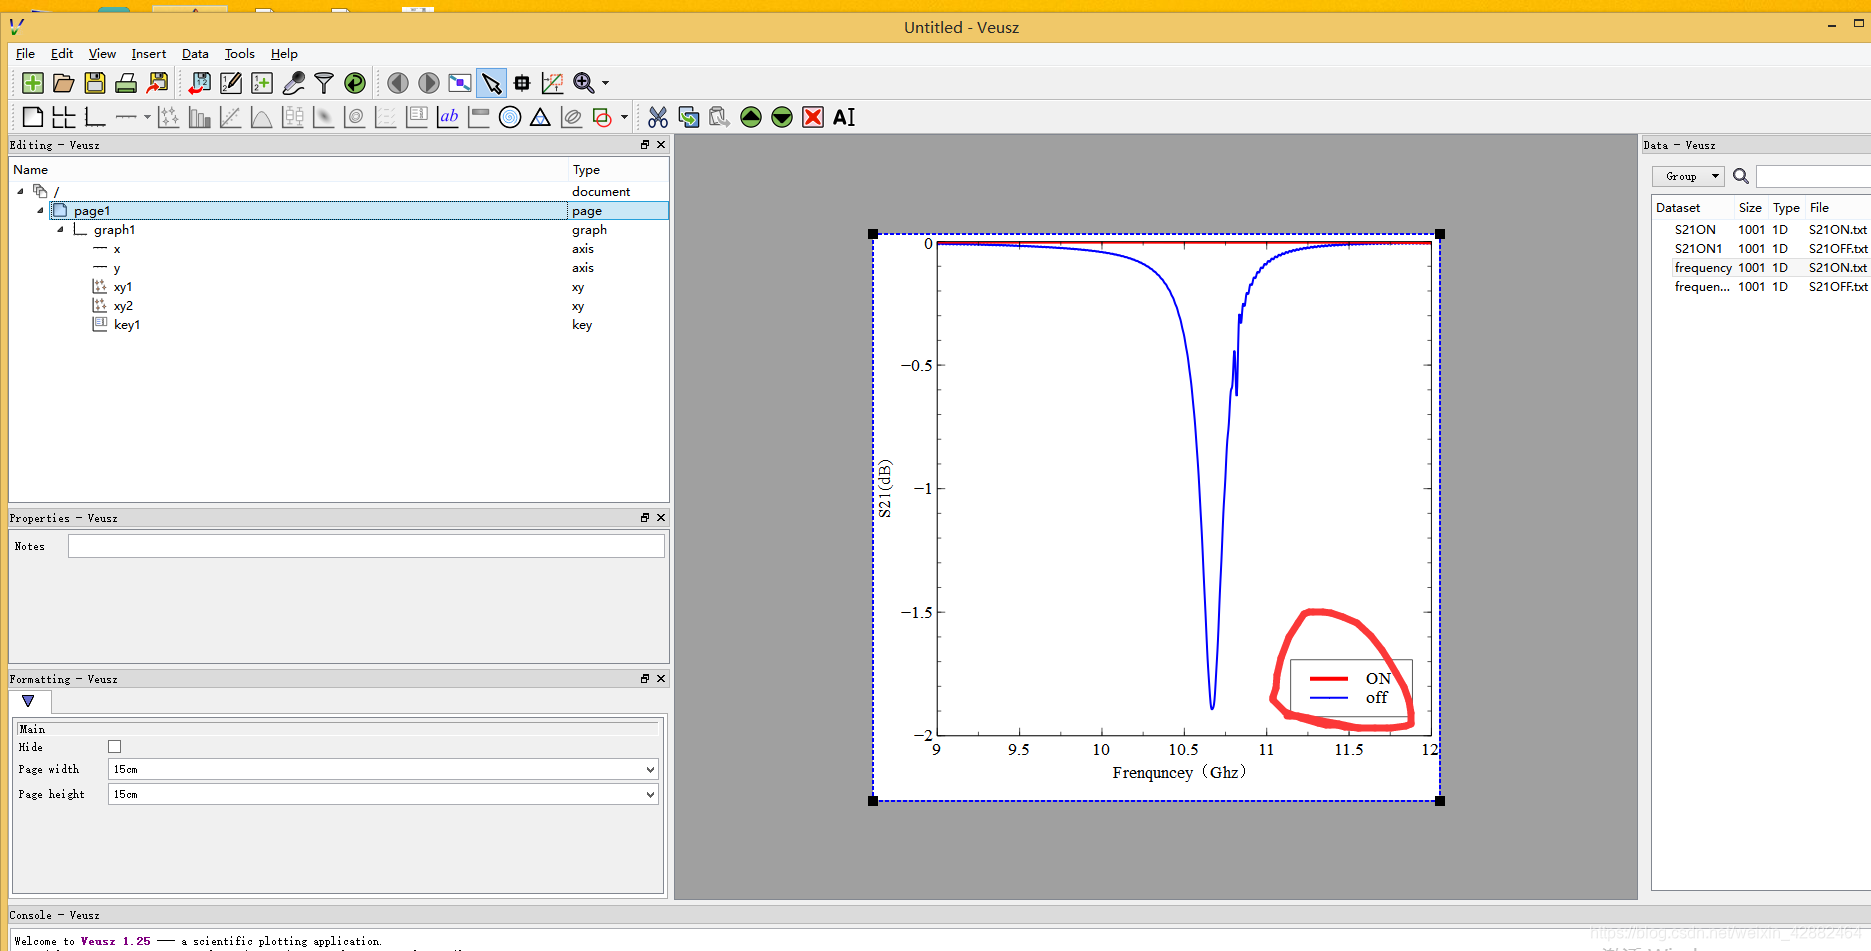This screenshot has height=951, width=1871.
Task: Add a text label with the ab icon
Action: click(448, 117)
